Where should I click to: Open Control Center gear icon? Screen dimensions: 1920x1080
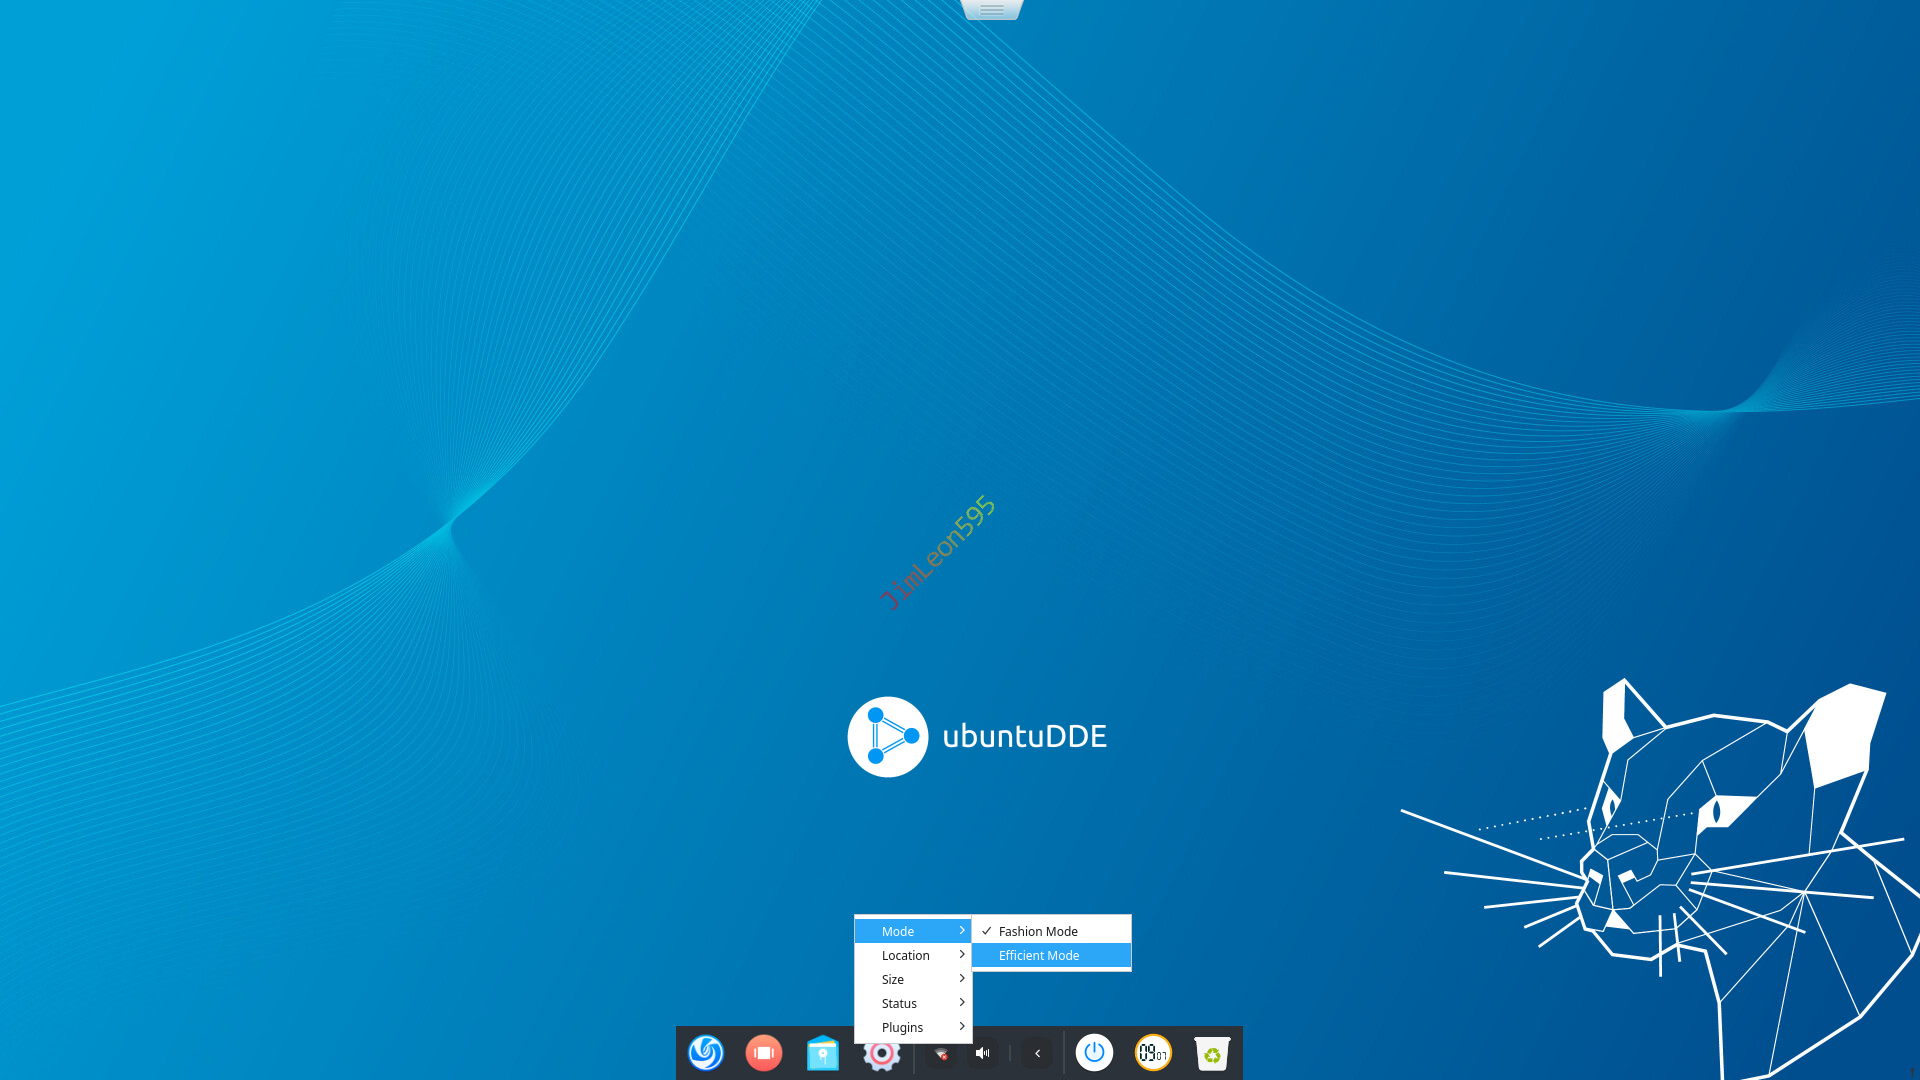coord(882,1055)
